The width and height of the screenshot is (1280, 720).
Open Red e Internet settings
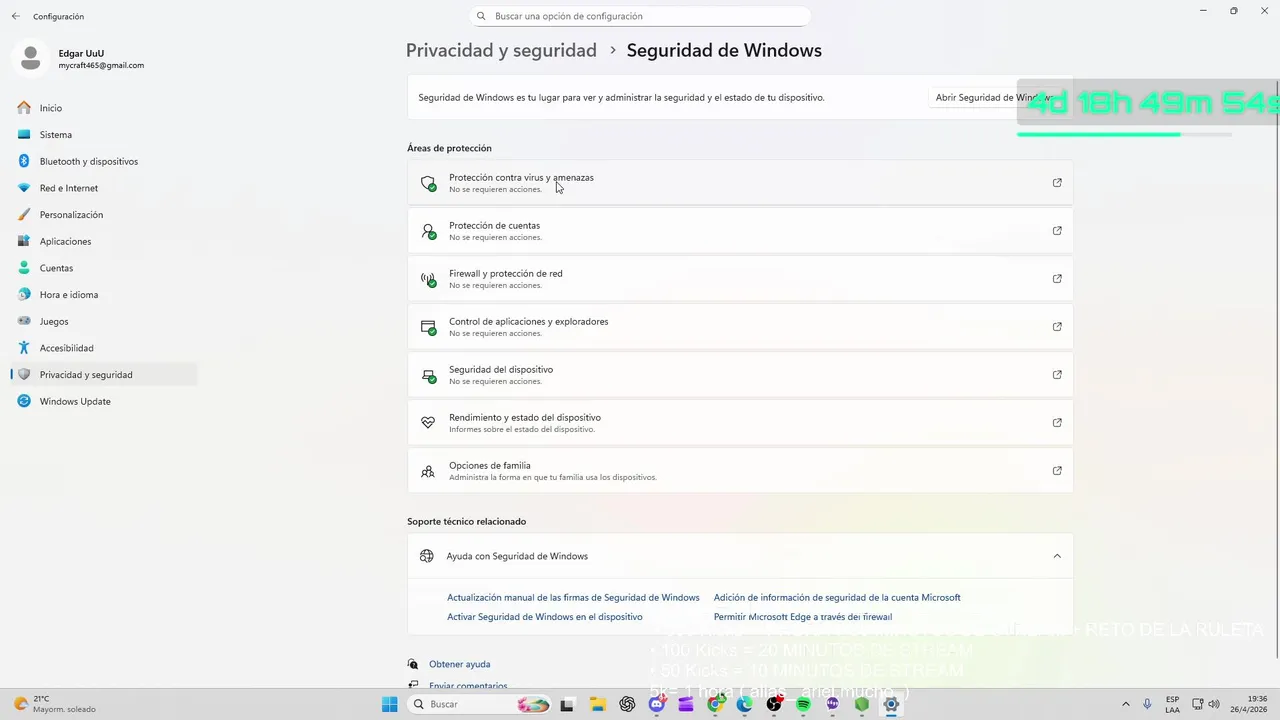coord(104,188)
